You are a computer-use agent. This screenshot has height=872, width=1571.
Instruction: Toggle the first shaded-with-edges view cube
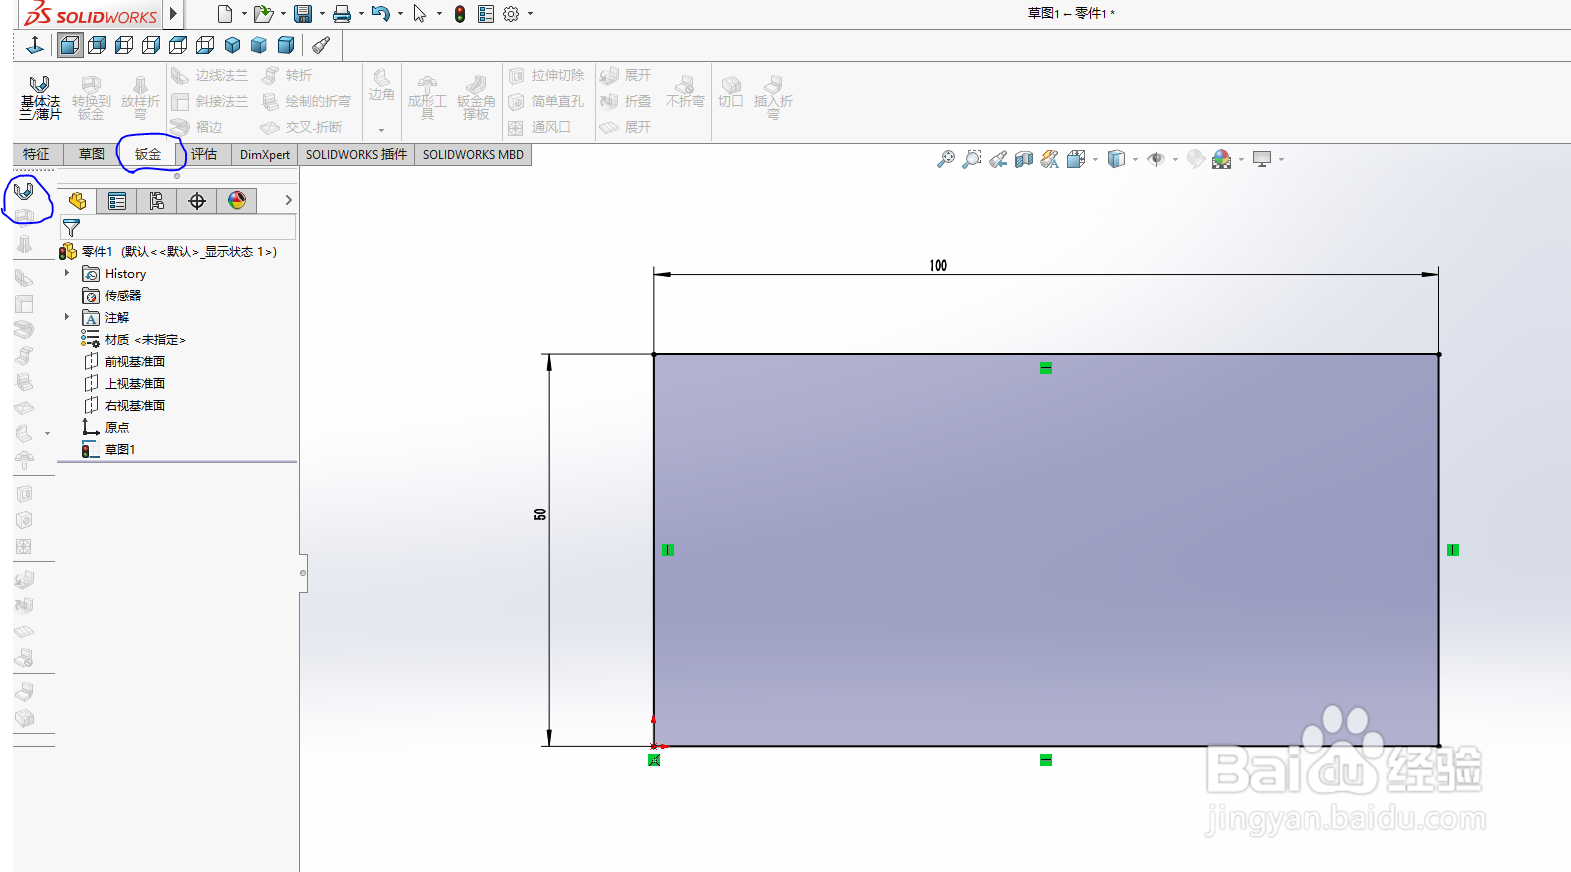pos(69,45)
